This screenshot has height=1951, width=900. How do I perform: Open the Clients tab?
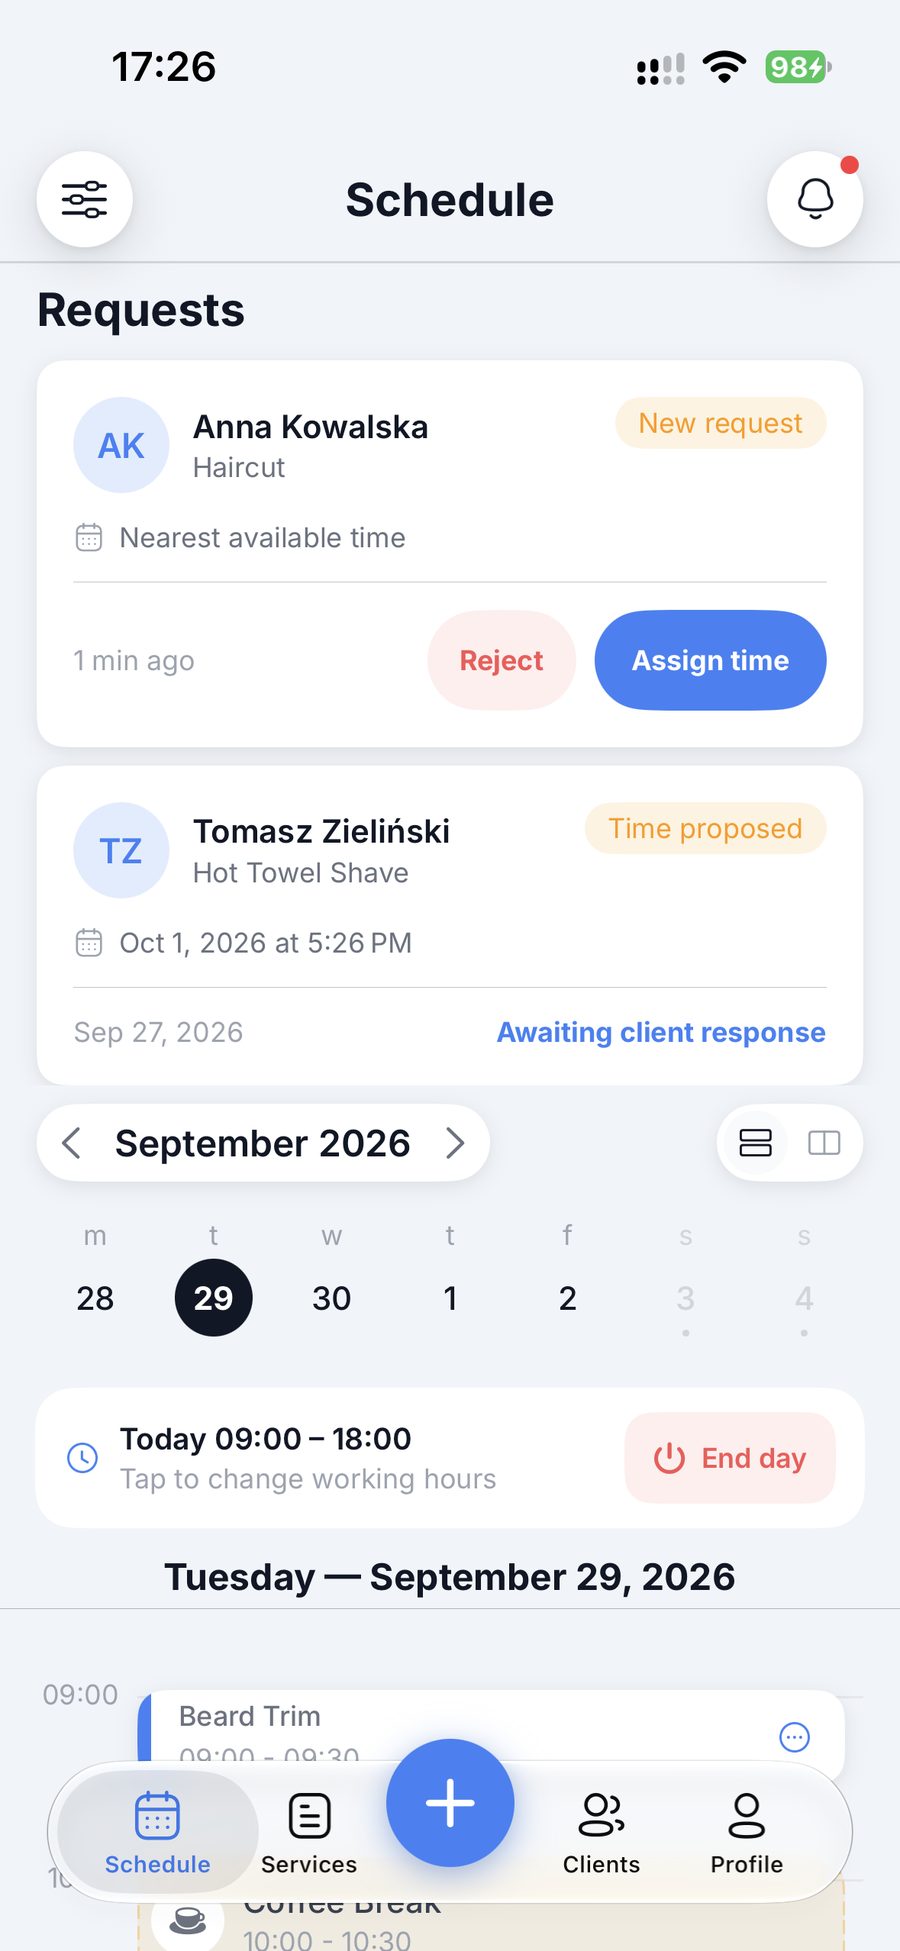tap(601, 1833)
